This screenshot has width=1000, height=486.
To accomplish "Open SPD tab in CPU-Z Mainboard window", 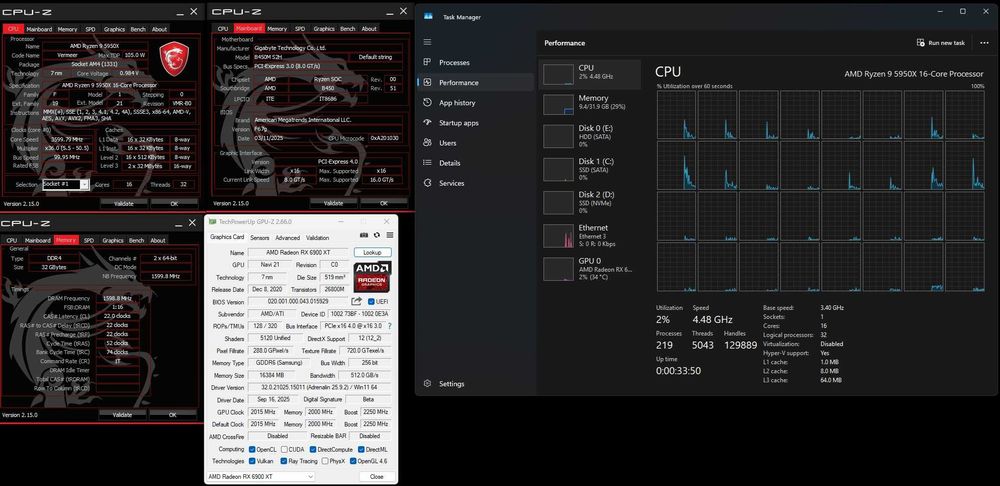I will [x=300, y=29].
